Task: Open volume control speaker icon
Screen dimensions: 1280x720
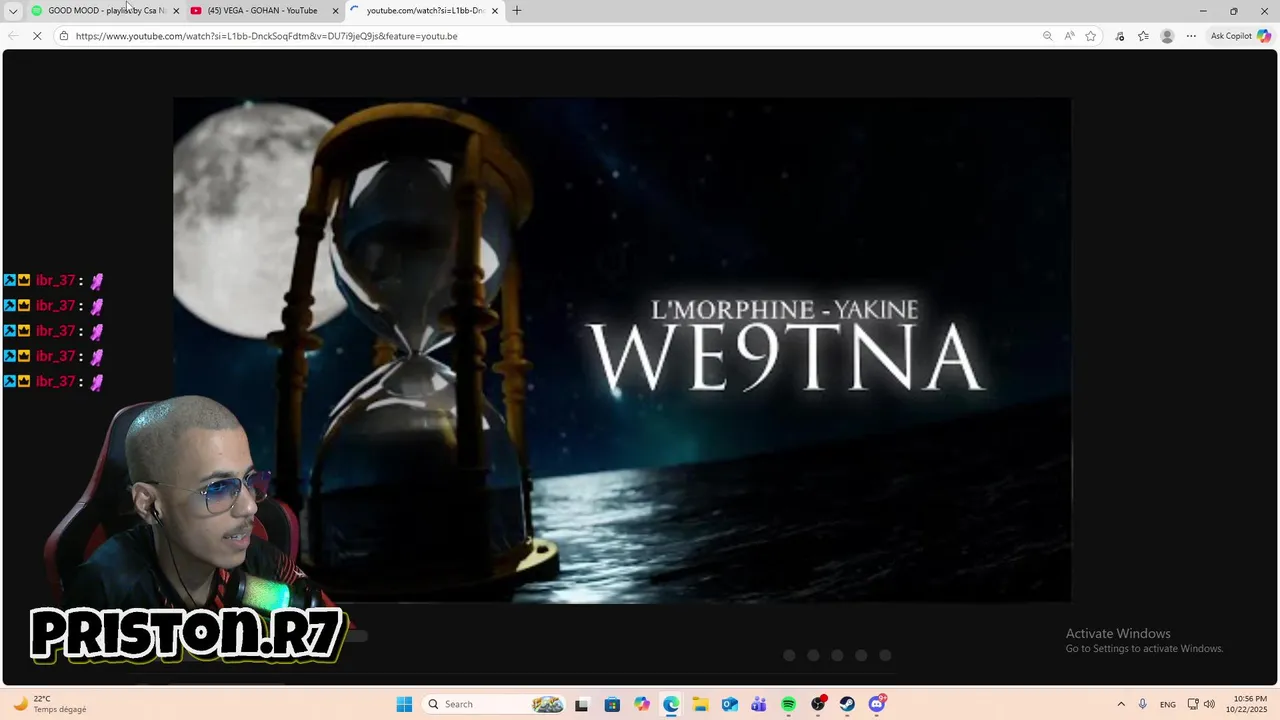Action: click(1209, 704)
